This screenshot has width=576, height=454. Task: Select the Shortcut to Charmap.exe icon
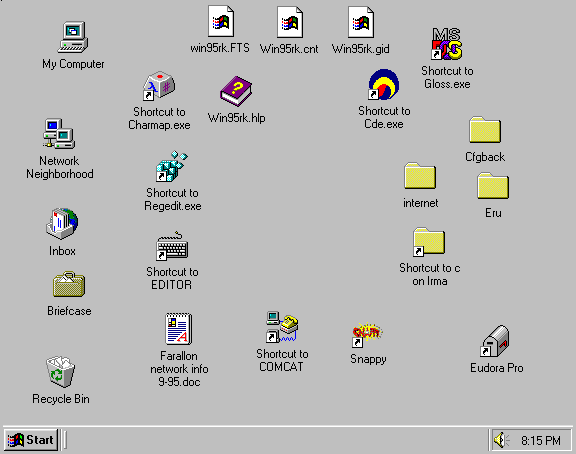(159, 86)
